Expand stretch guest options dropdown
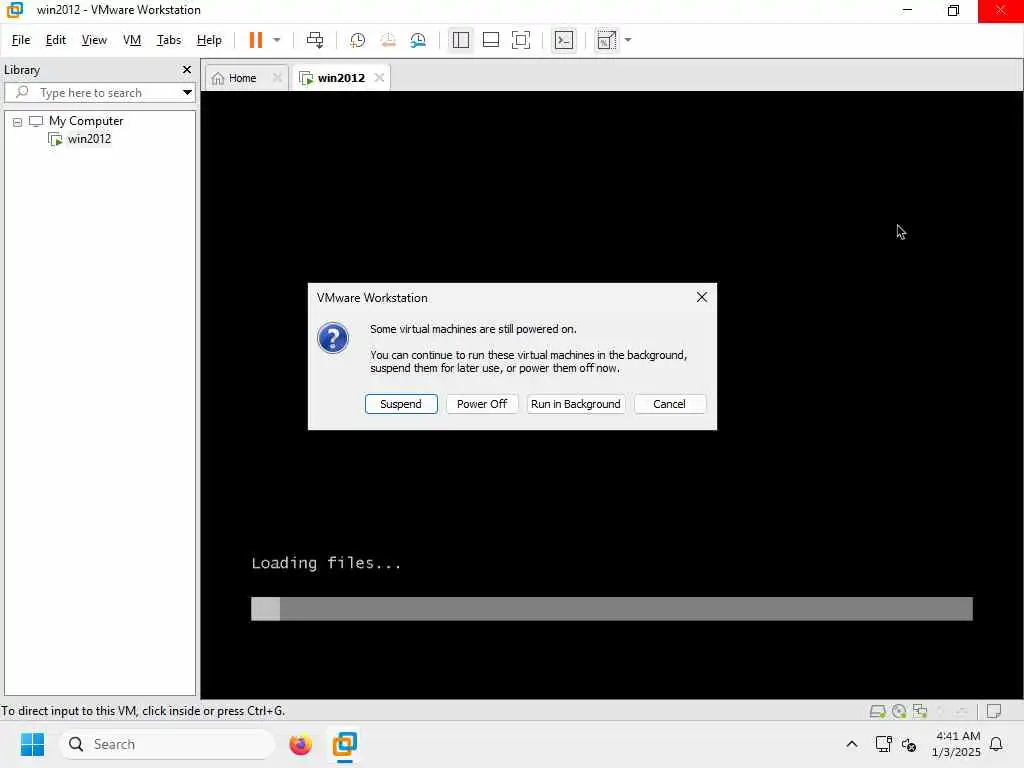This screenshot has width=1024, height=768. coord(628,40)
